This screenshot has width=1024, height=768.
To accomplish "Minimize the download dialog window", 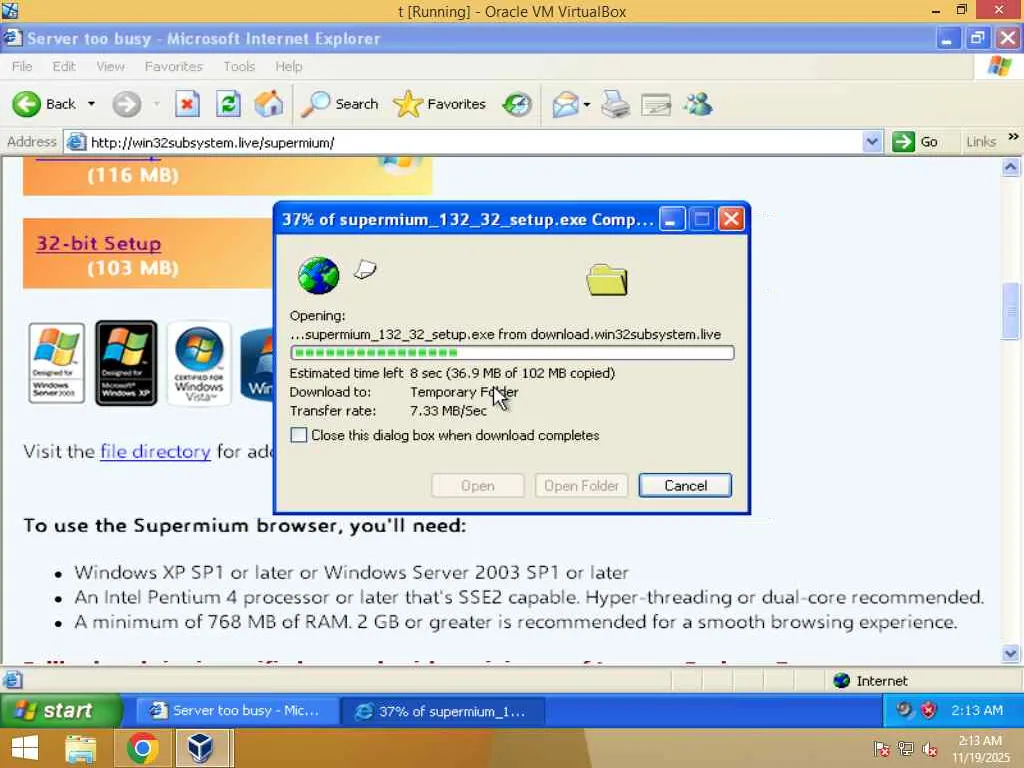I will (672, 219).
